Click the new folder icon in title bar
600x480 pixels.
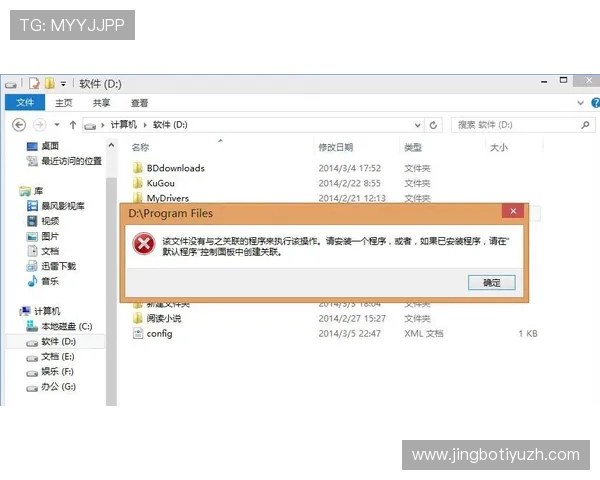click(49, 83)
